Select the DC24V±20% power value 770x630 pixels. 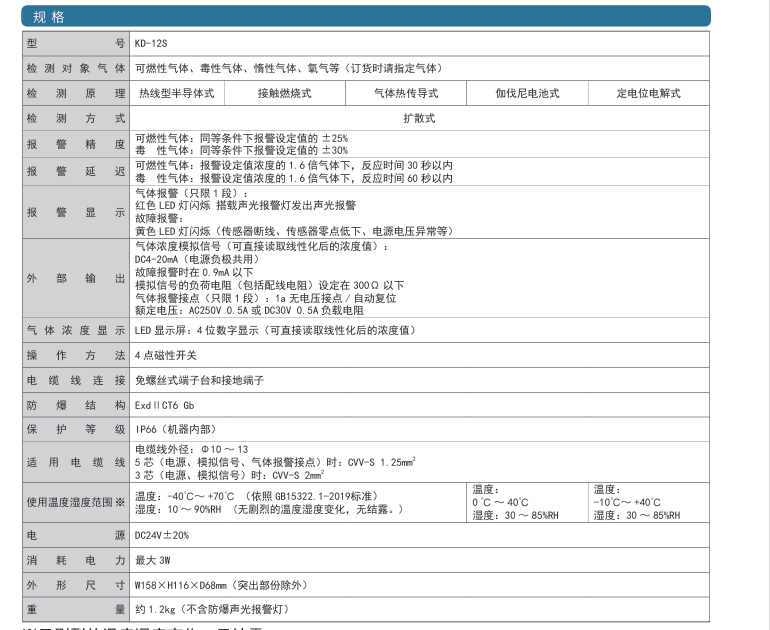click(162, 535)
